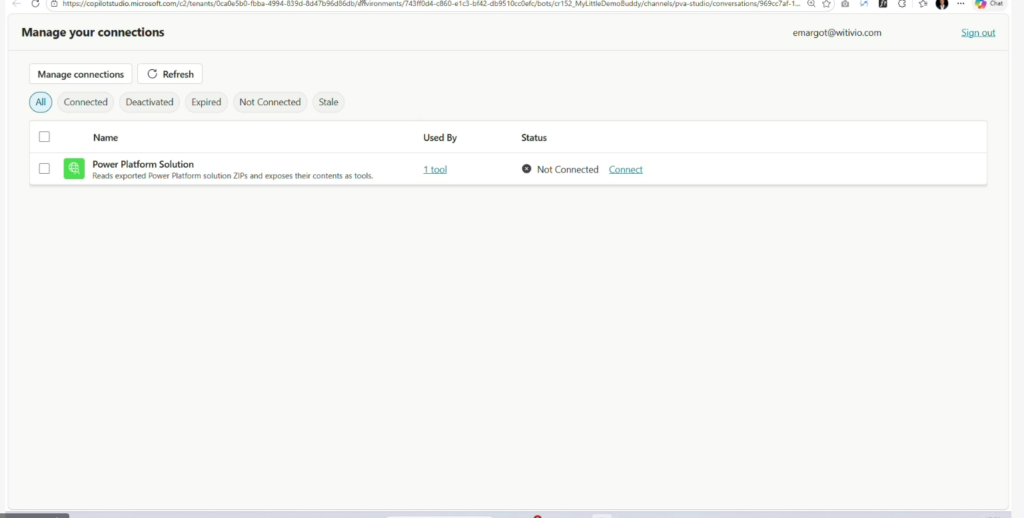This screenshot has height=518, width=1024.
Task: Click the Used By column header
Action: (x=440, y=138)
